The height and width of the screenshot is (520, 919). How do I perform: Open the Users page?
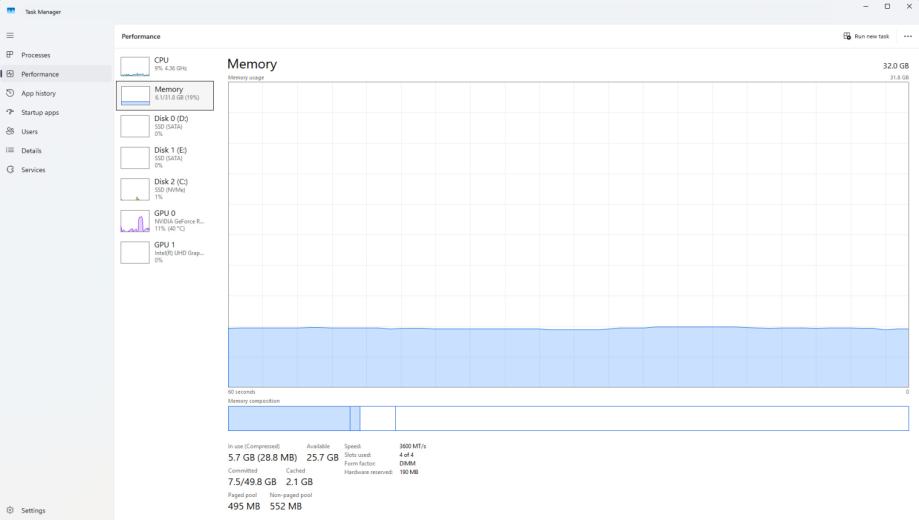tap(29, 132)
